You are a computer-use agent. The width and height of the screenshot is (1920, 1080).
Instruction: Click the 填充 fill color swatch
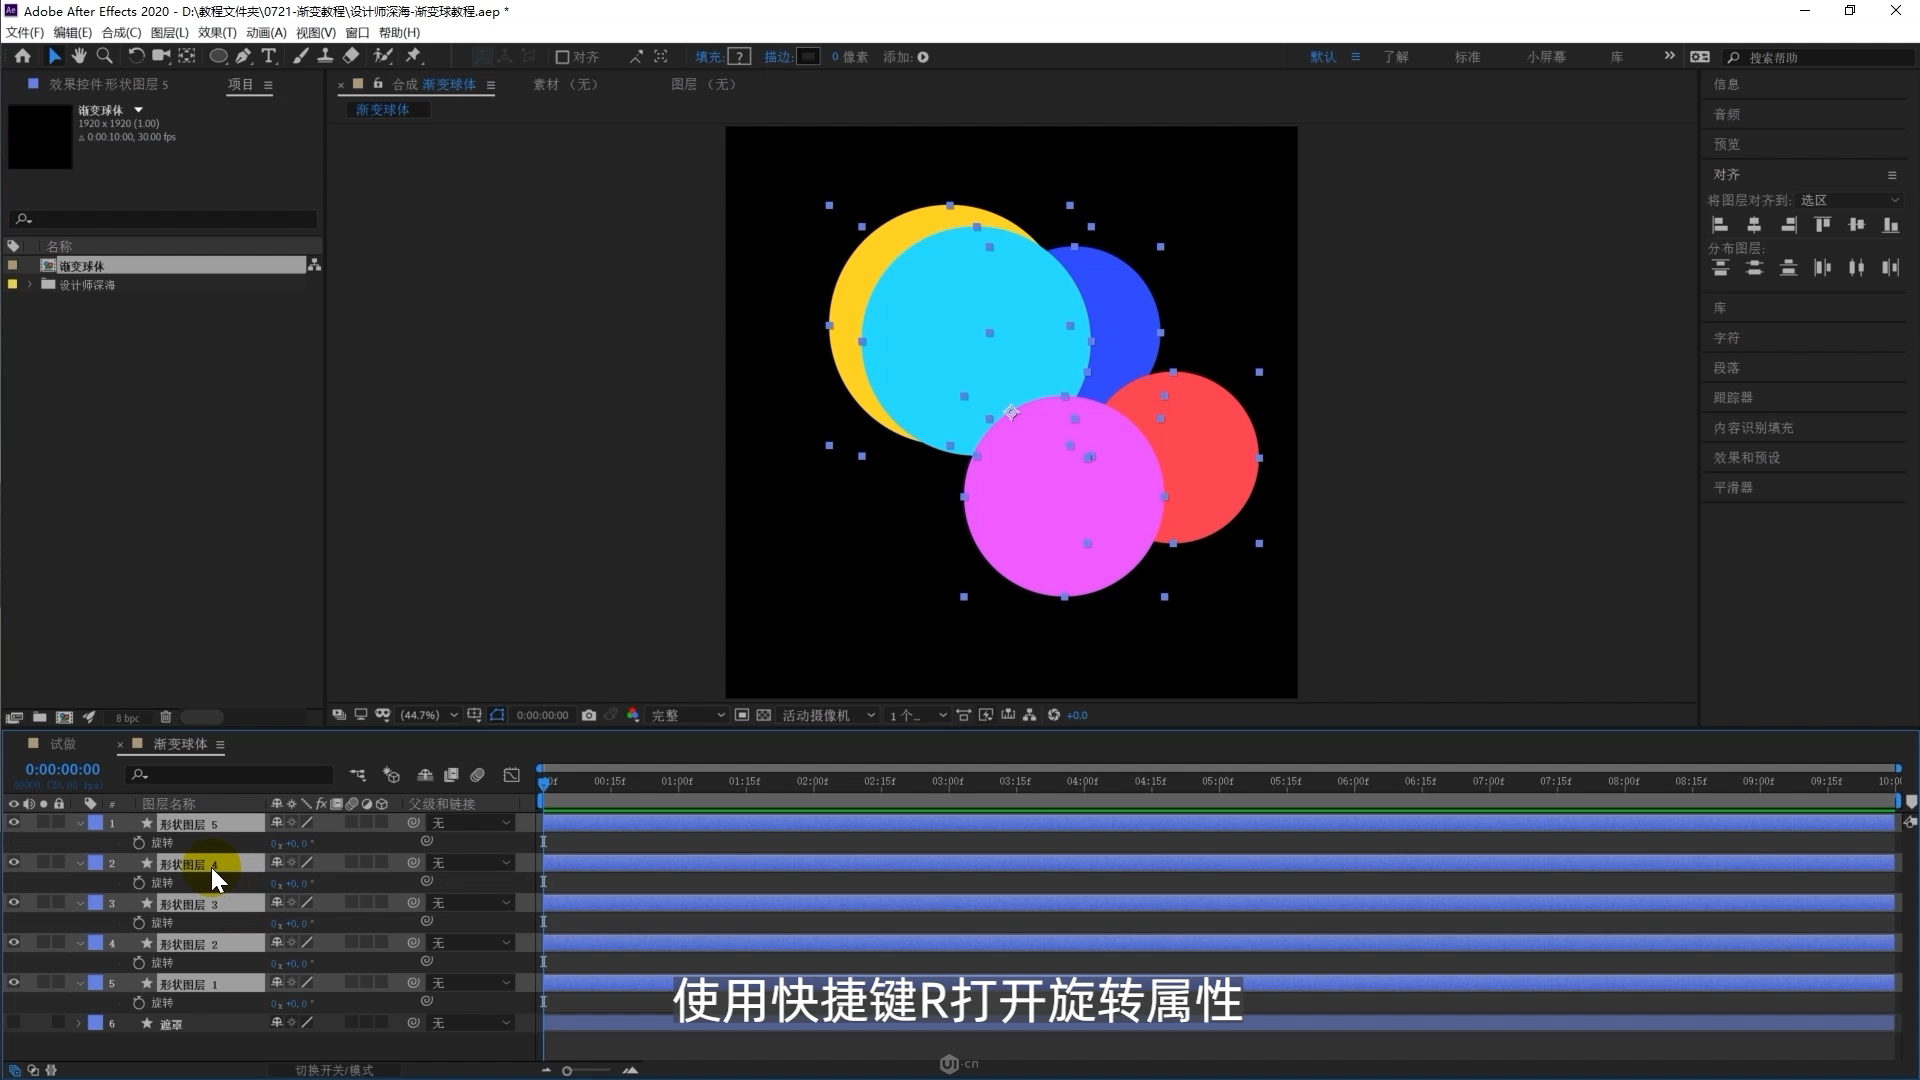pos(739,57)
